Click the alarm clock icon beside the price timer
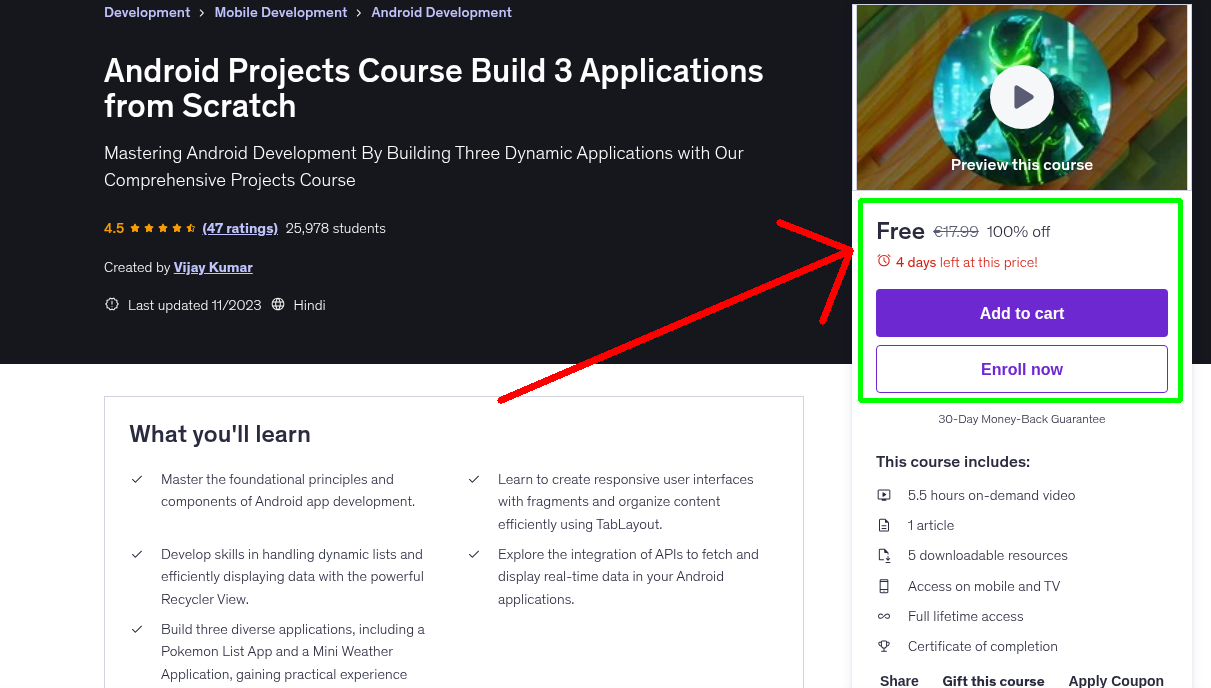This screenshot has width=1211, height=688. click(x=882, y=259)
